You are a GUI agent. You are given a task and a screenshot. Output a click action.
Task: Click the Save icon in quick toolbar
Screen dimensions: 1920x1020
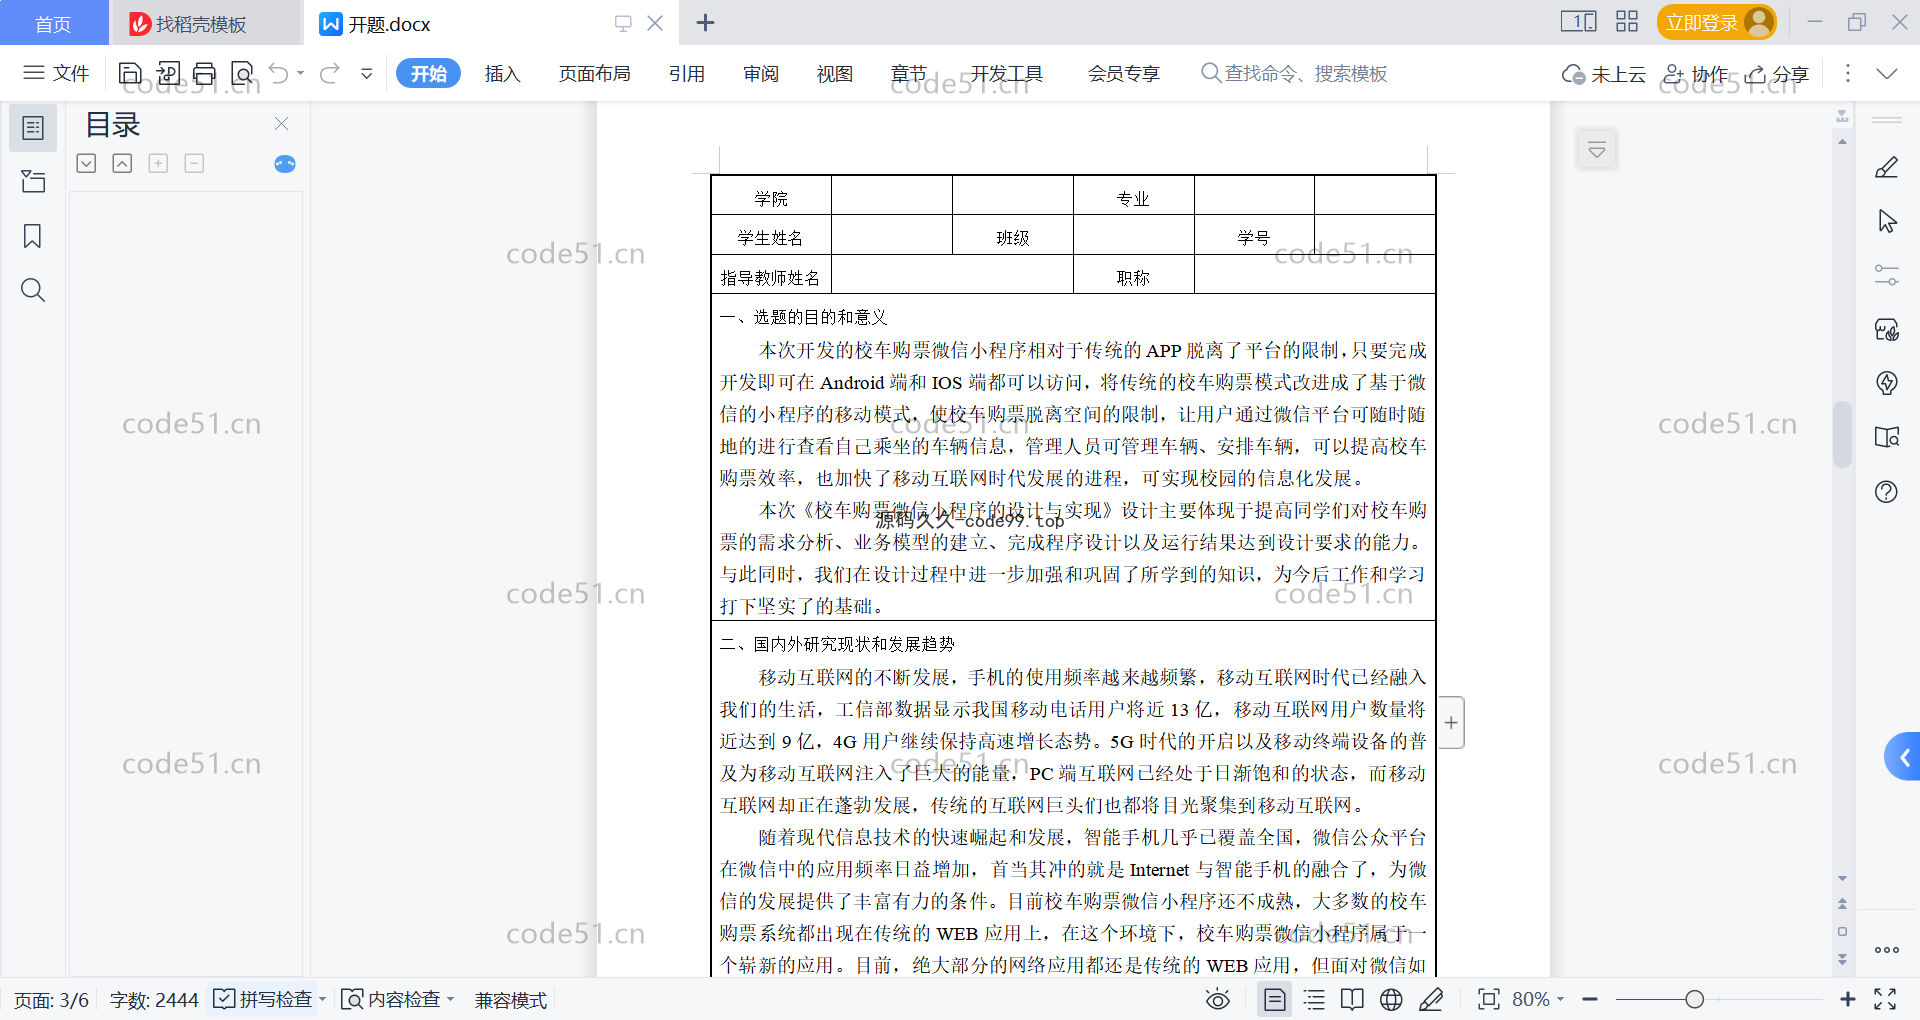coord(130,73)
